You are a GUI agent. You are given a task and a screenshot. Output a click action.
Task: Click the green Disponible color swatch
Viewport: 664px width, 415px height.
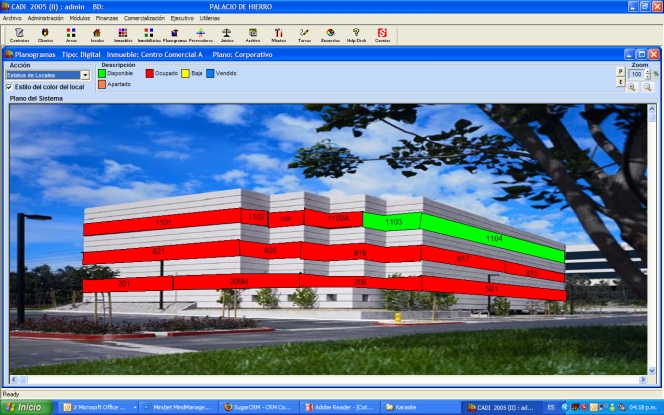pos(102,73)
